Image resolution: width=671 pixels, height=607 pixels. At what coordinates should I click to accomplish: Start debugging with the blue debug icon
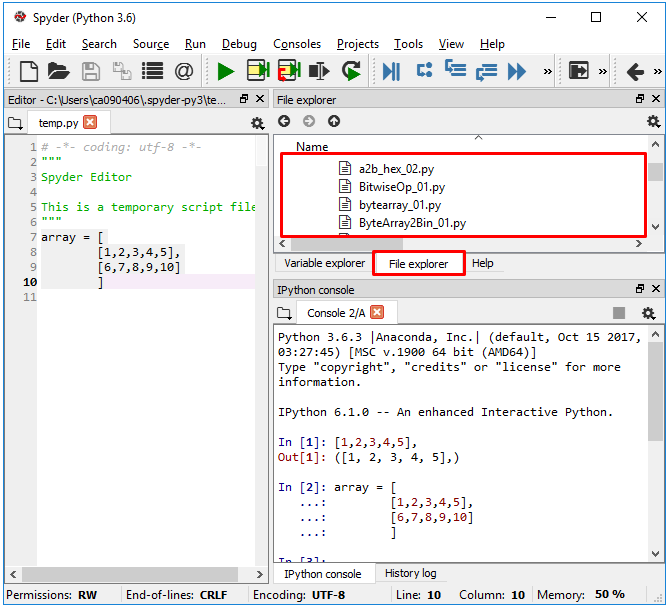391,71
